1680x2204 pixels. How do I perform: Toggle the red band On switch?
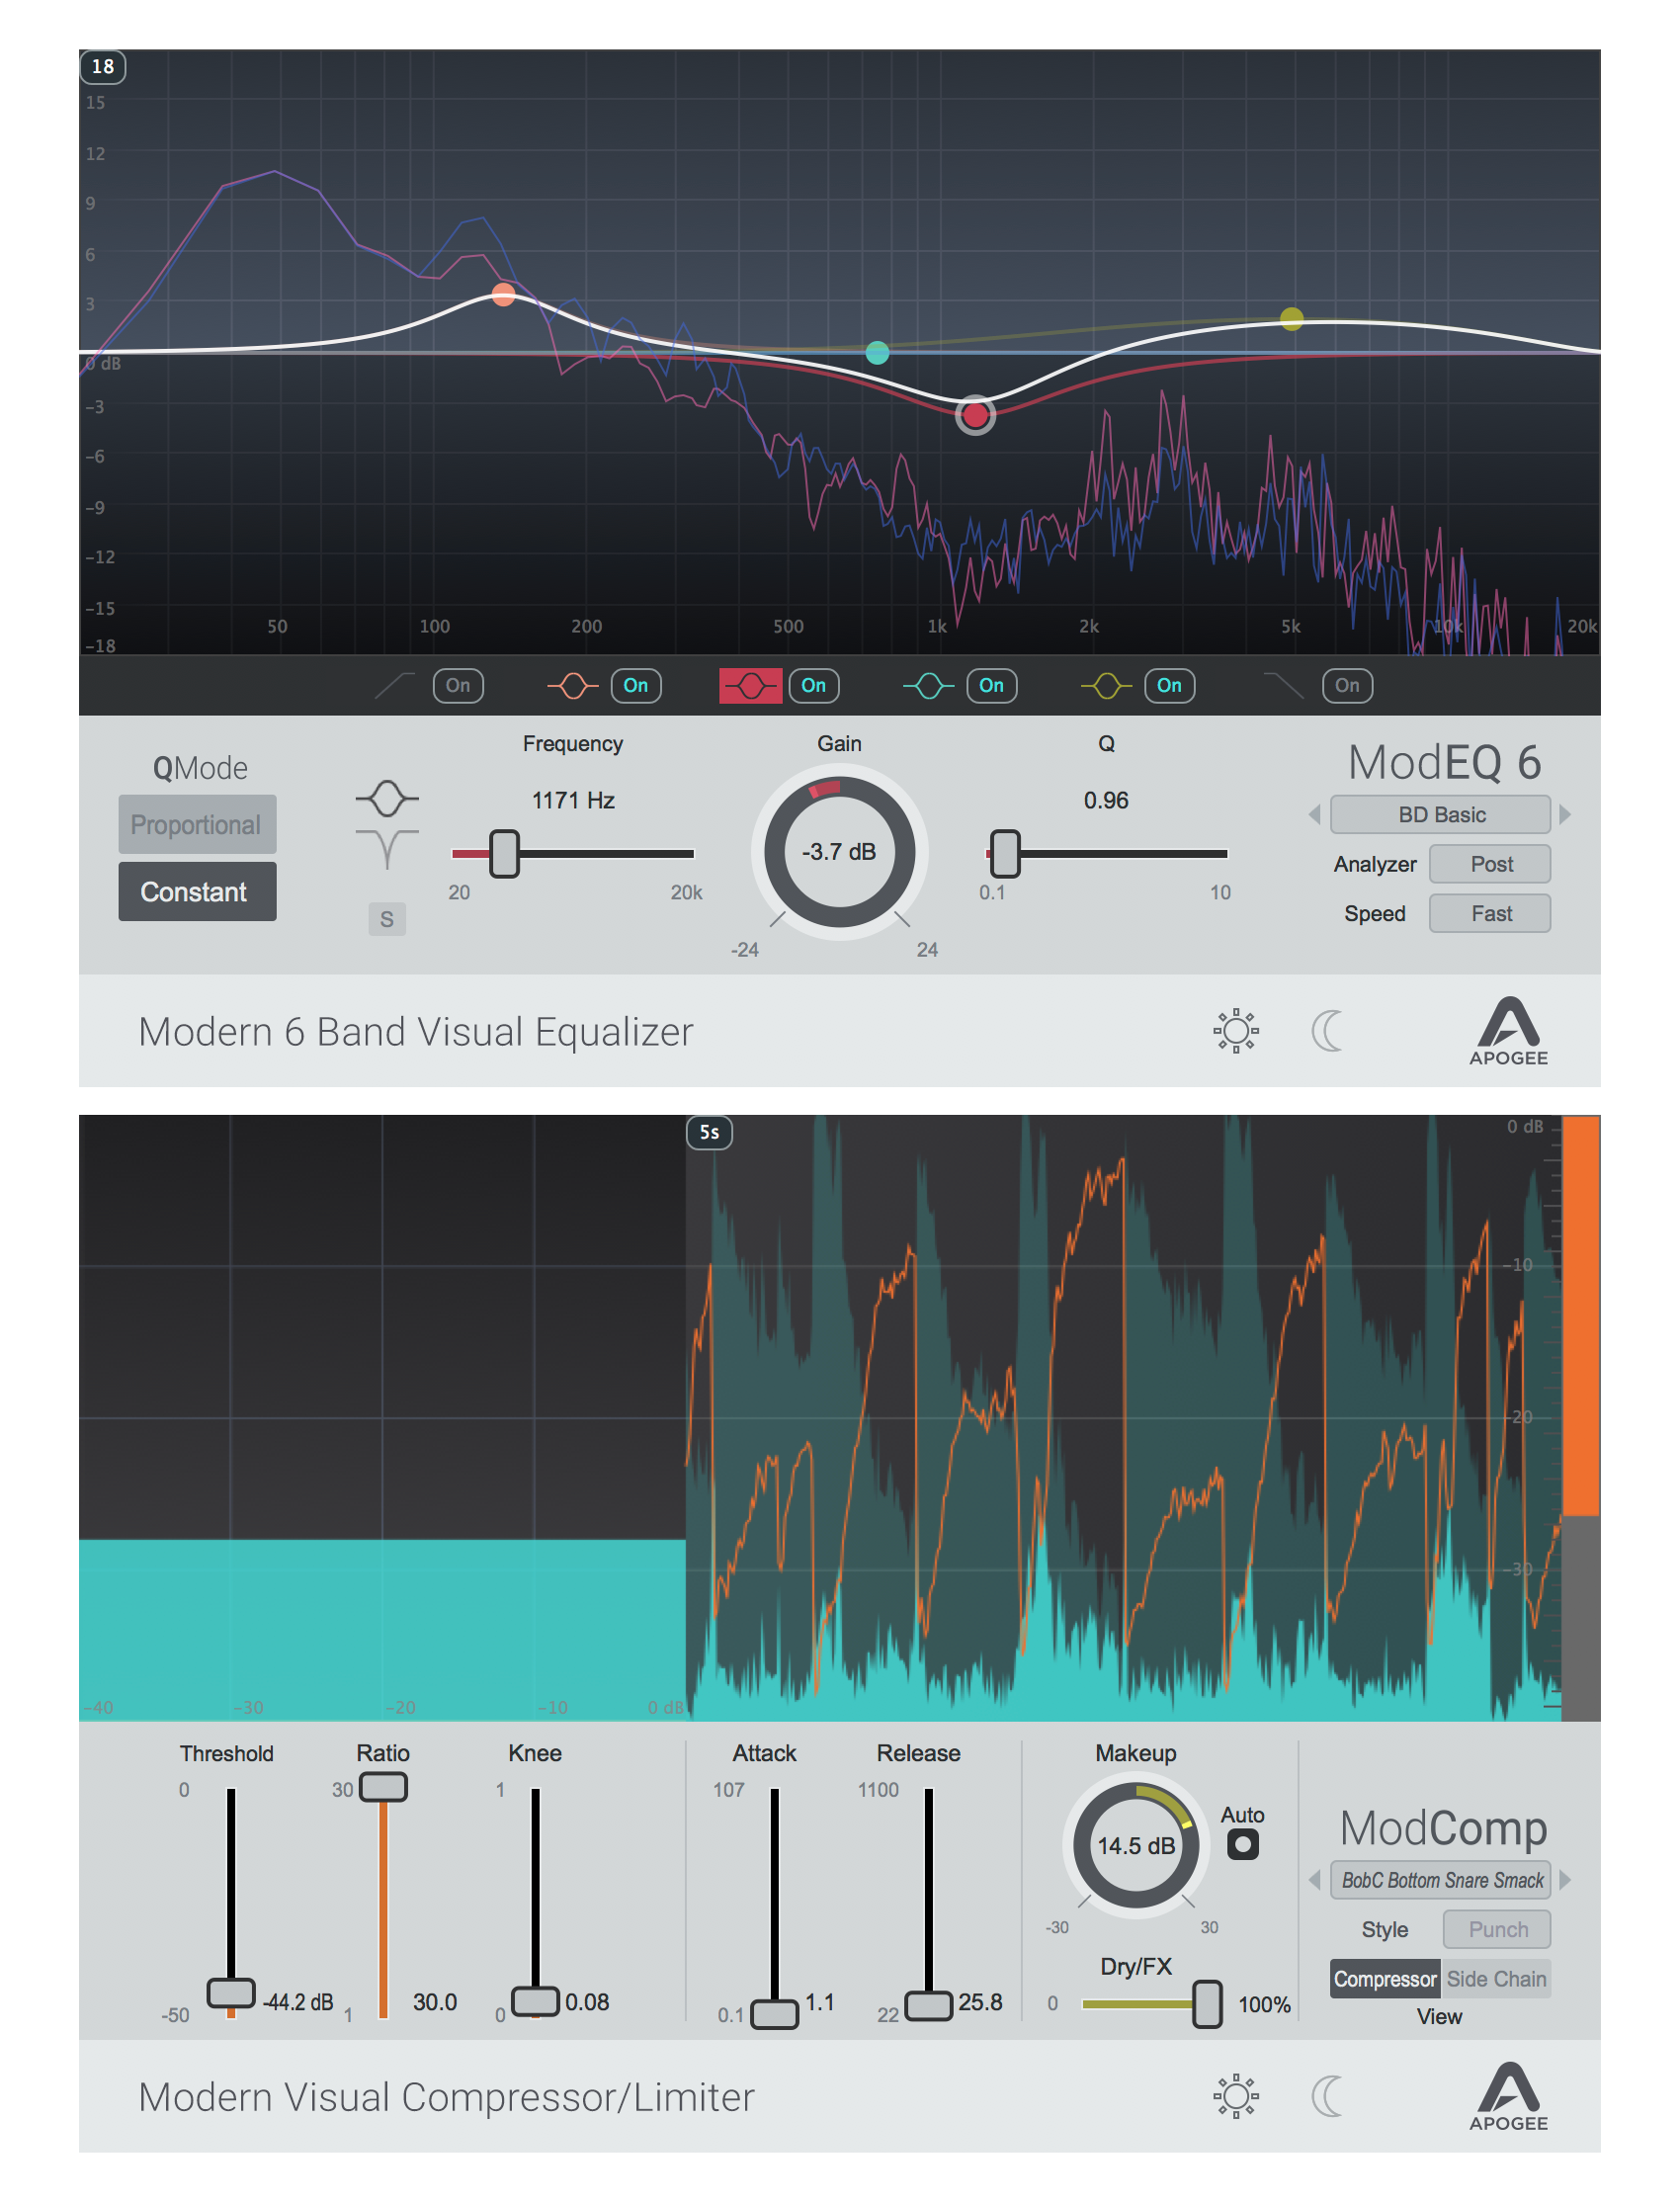pyautogui.click(x=813, y=686)
